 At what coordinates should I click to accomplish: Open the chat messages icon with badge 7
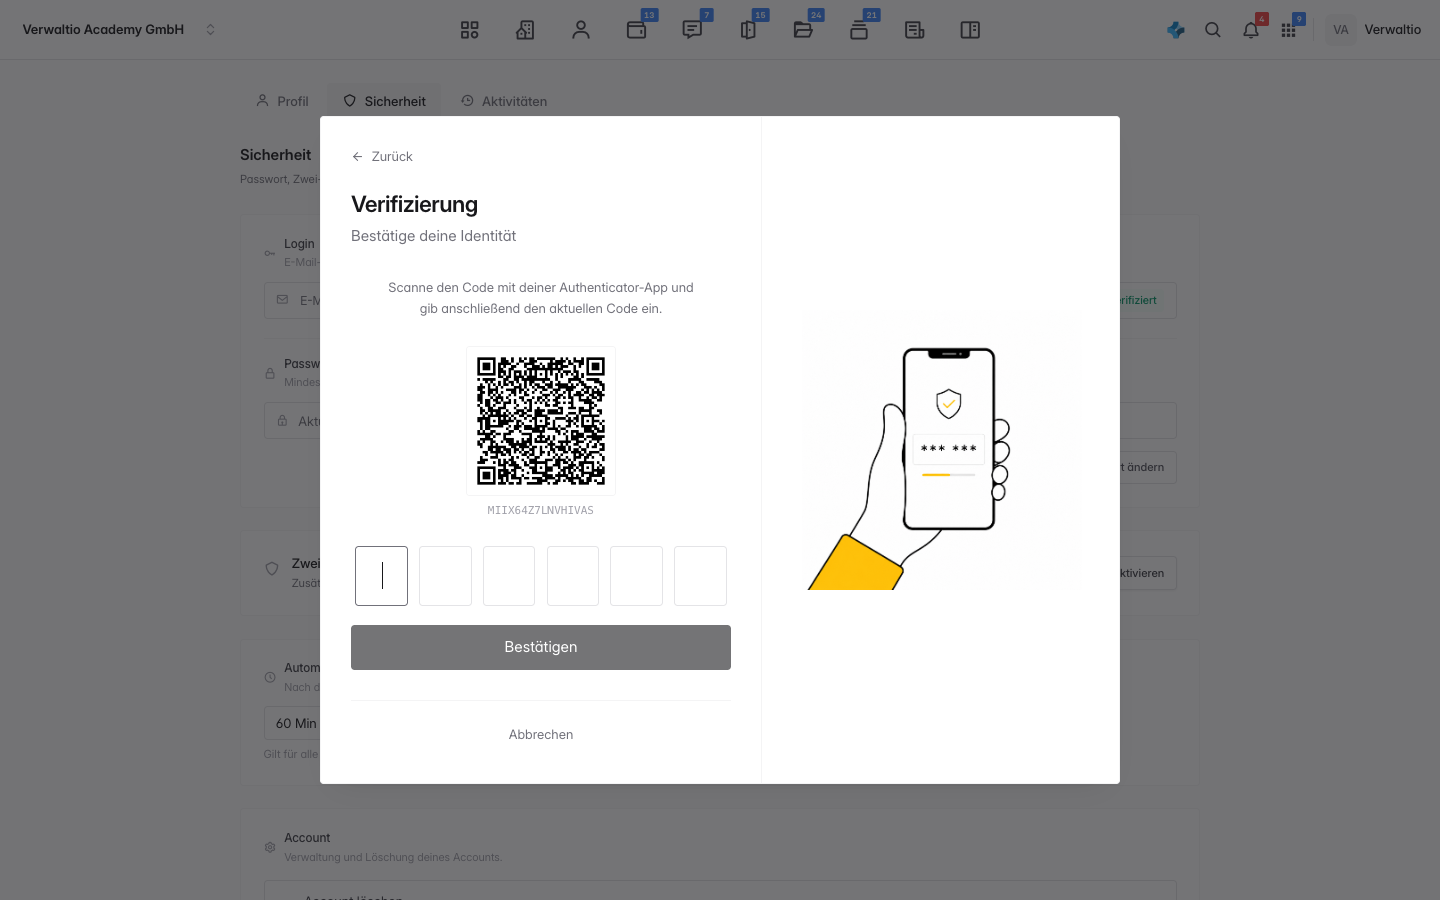click(x=692, y=30)
